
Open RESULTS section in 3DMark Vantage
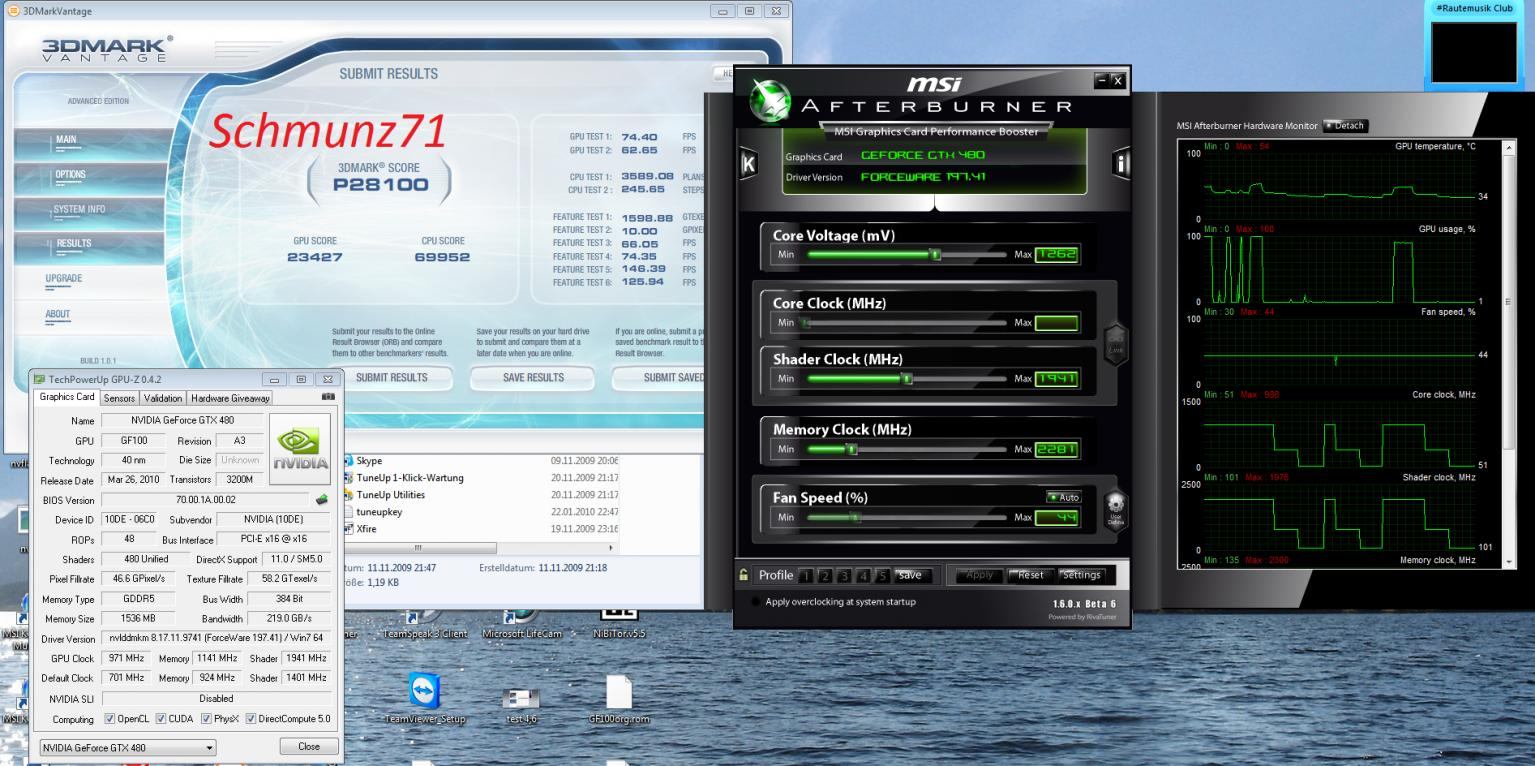[88, 246]
